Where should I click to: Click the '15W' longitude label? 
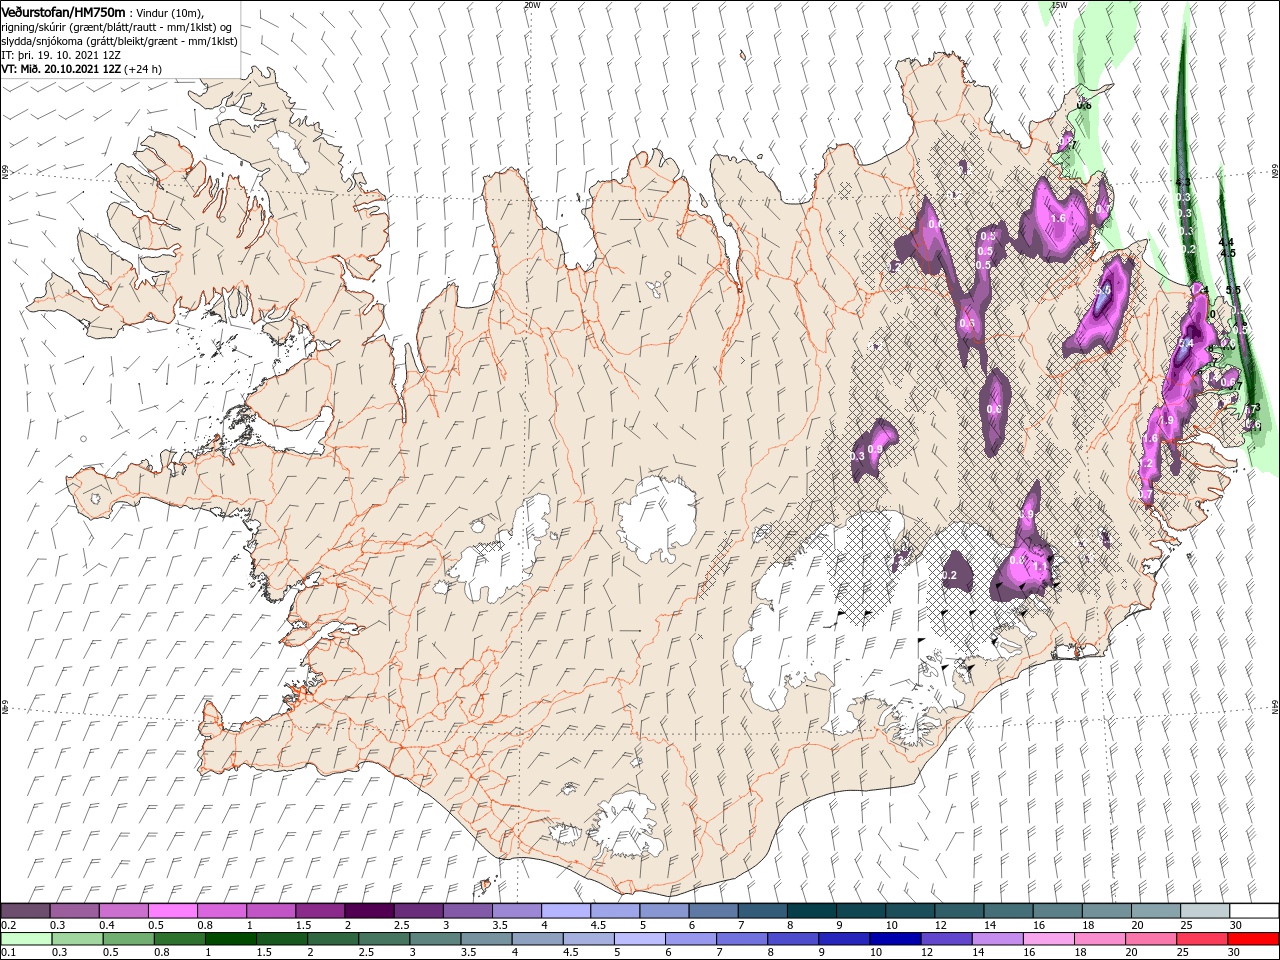pyautogui.click(x=1060, y=5)
